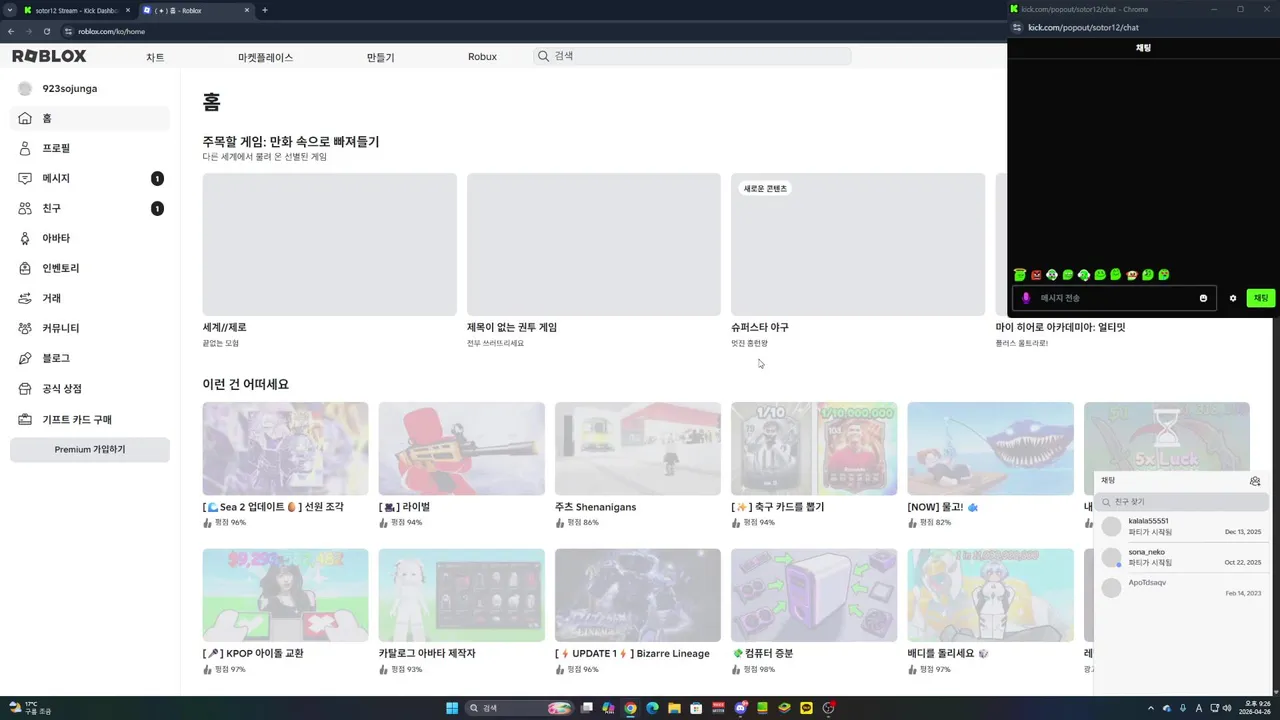Open 거래 in the sidebar
The width and height of the screenshot is (1280, 720).
[90, 298]
